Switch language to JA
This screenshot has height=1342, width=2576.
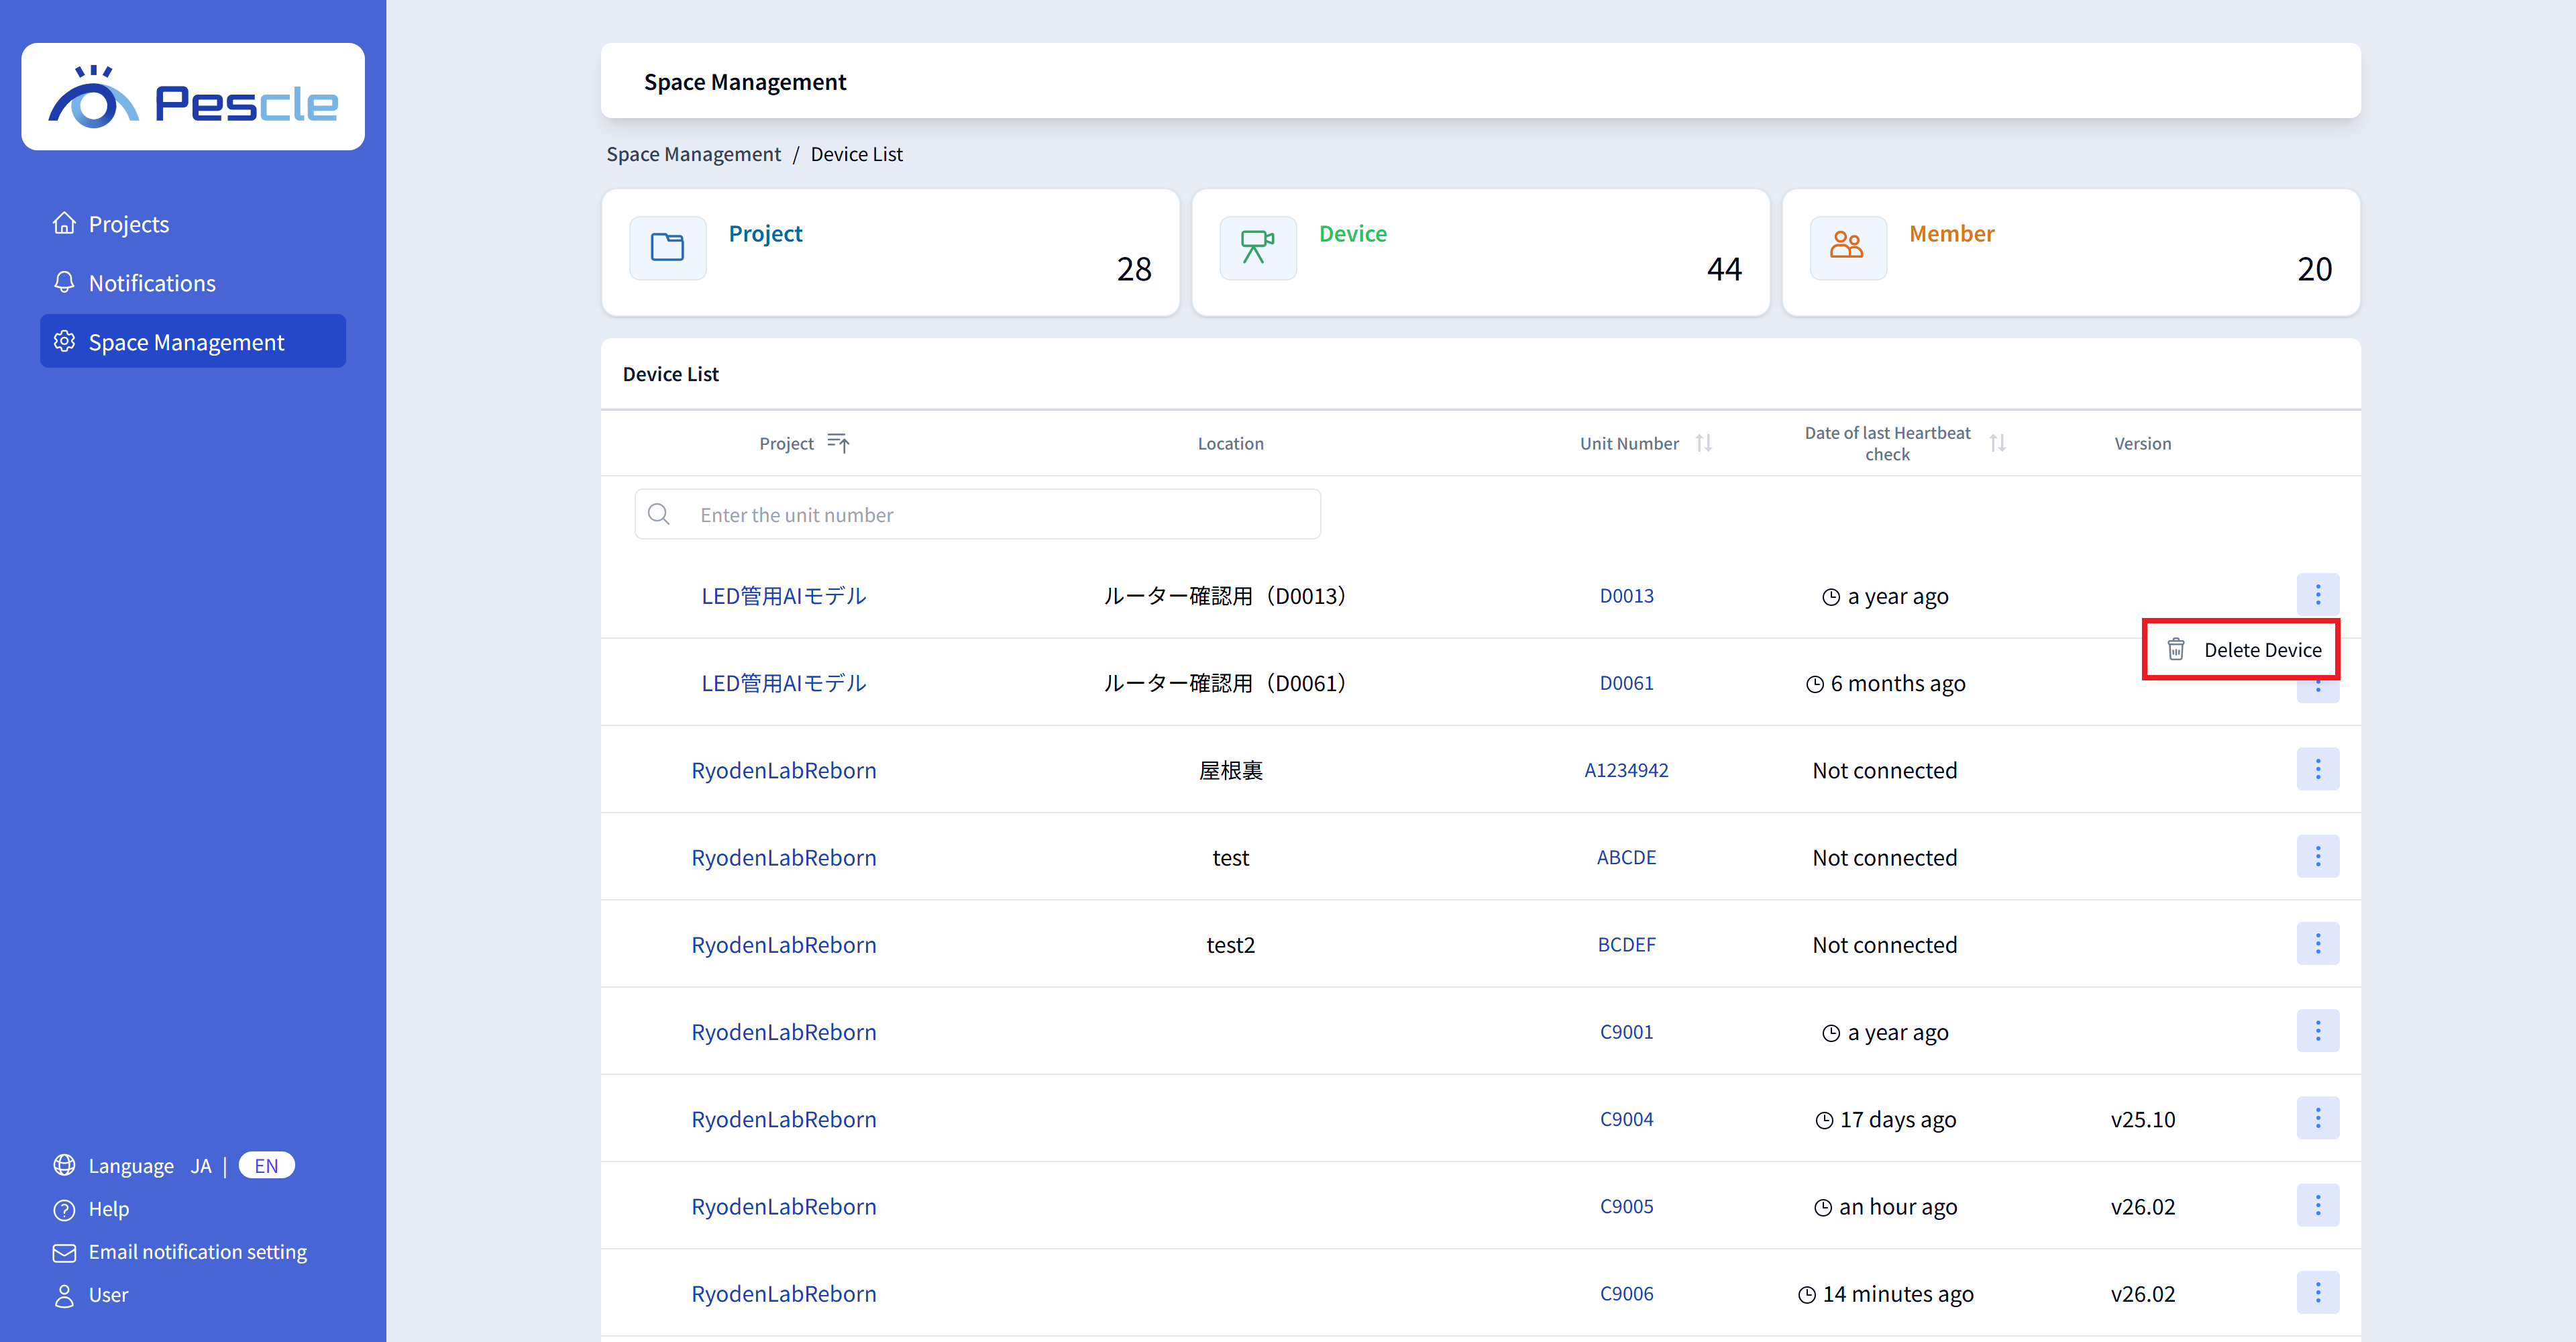coord(201,1166)
